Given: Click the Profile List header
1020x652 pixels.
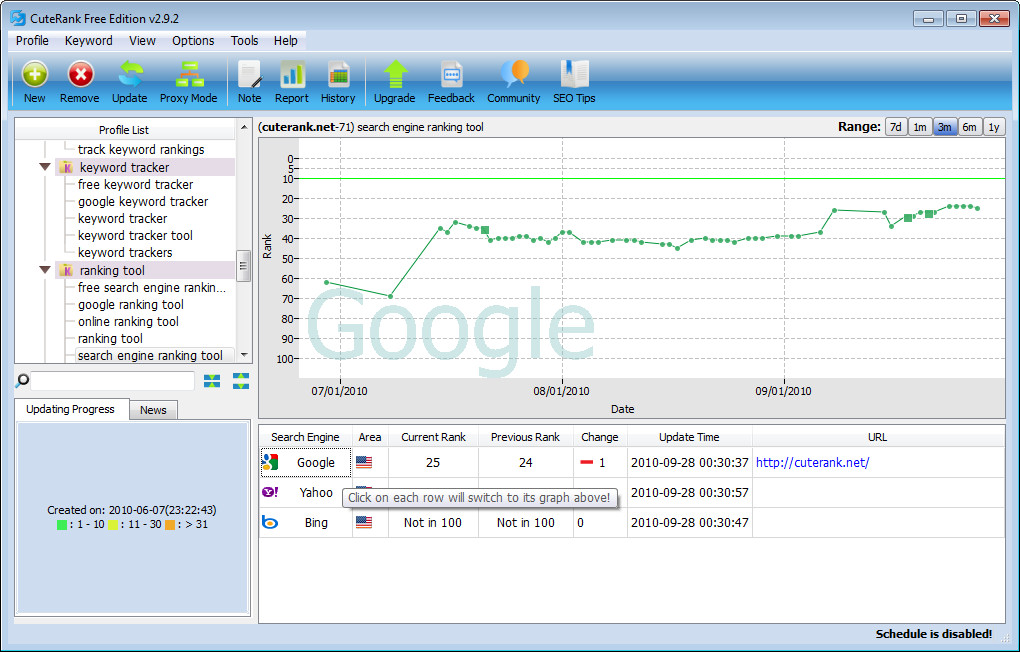Looking at the screenshot, I should 124,129.
